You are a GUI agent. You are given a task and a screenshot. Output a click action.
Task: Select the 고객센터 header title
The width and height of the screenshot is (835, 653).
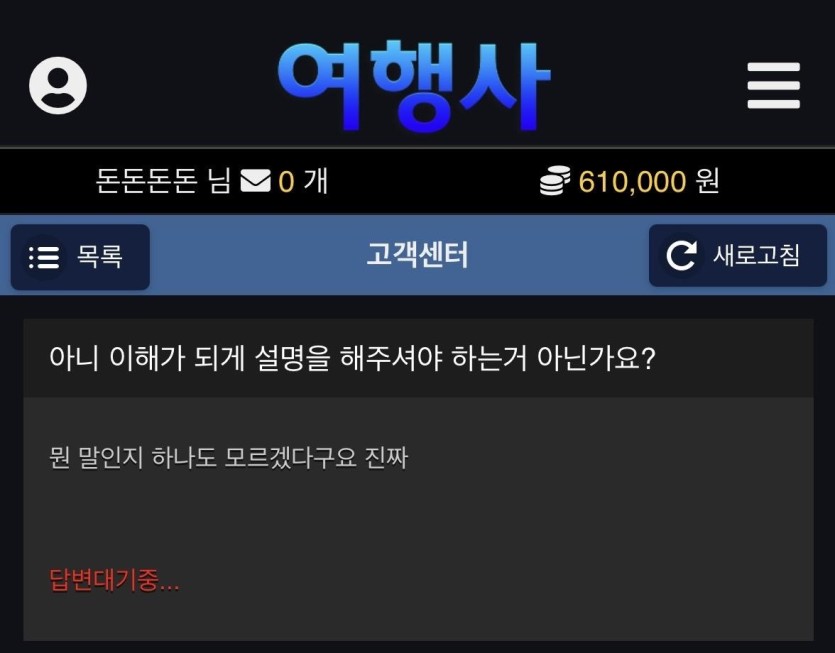(418, 255)
